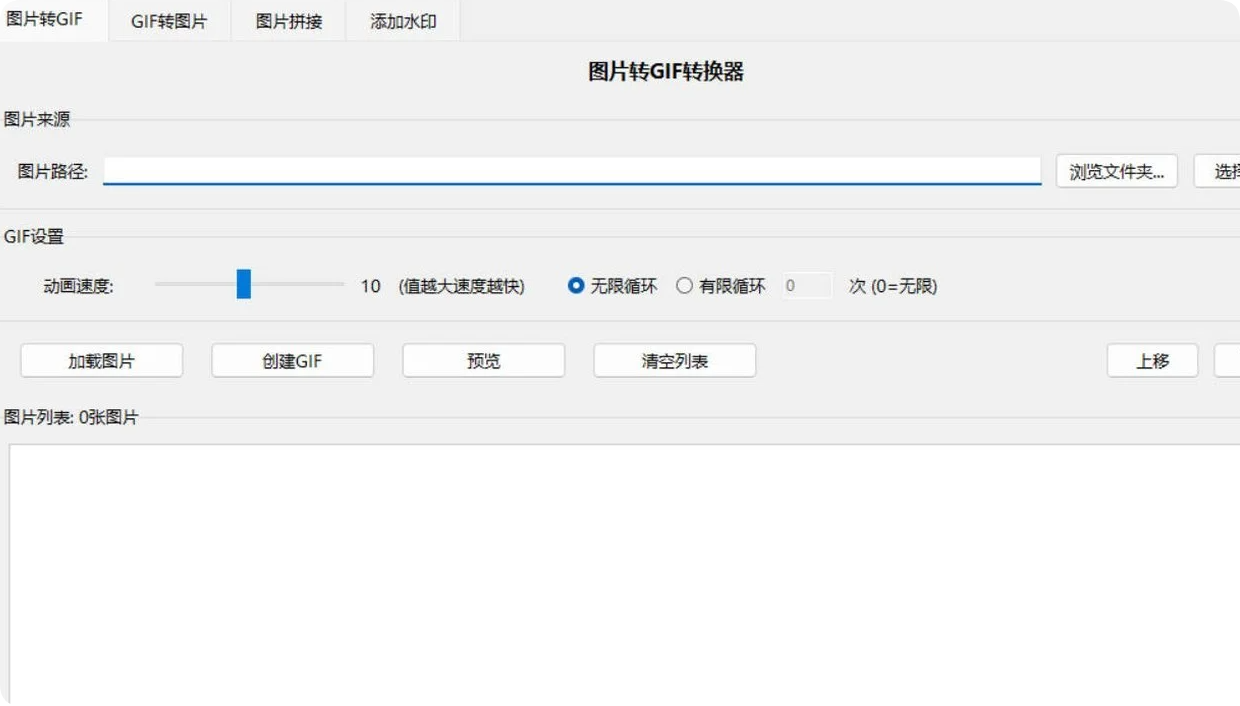The image size is (1240, 706).
Task: Open the 图片拼接 tab
Action: pyautogui.click(x=288, y=21)
